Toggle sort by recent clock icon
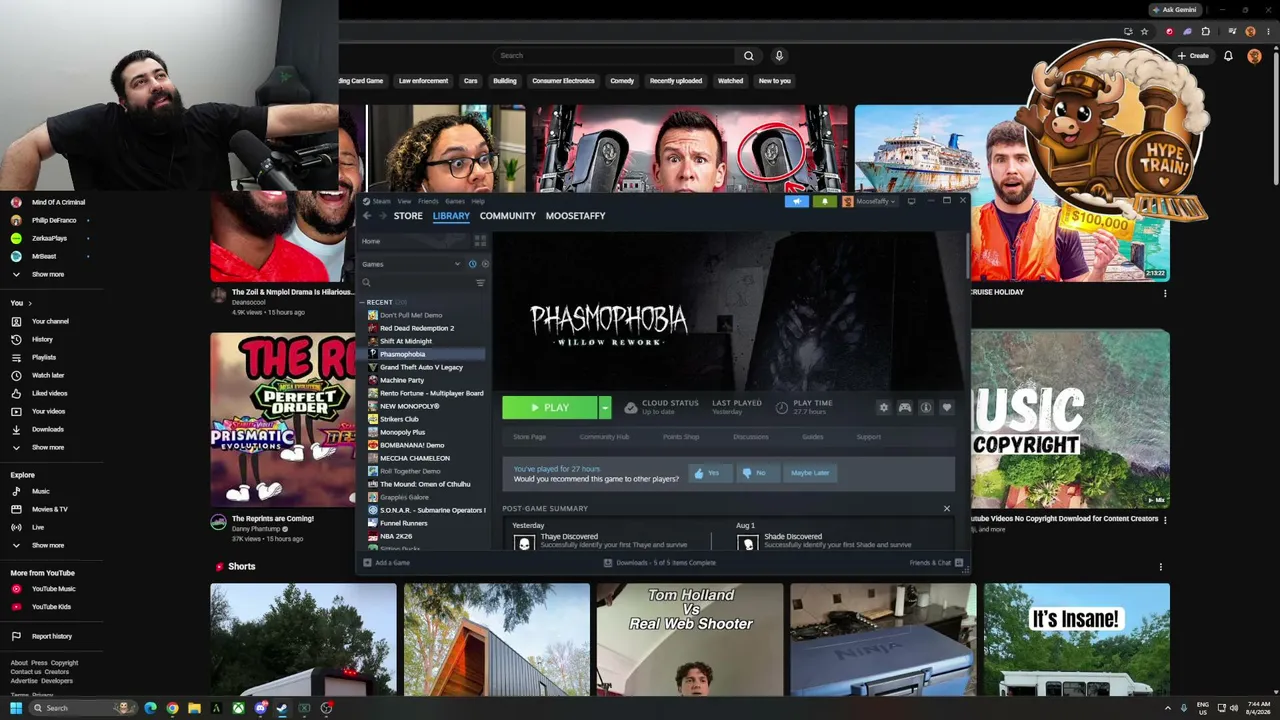The height and width of the screenshot is (720, 1280). pos(473,264)
